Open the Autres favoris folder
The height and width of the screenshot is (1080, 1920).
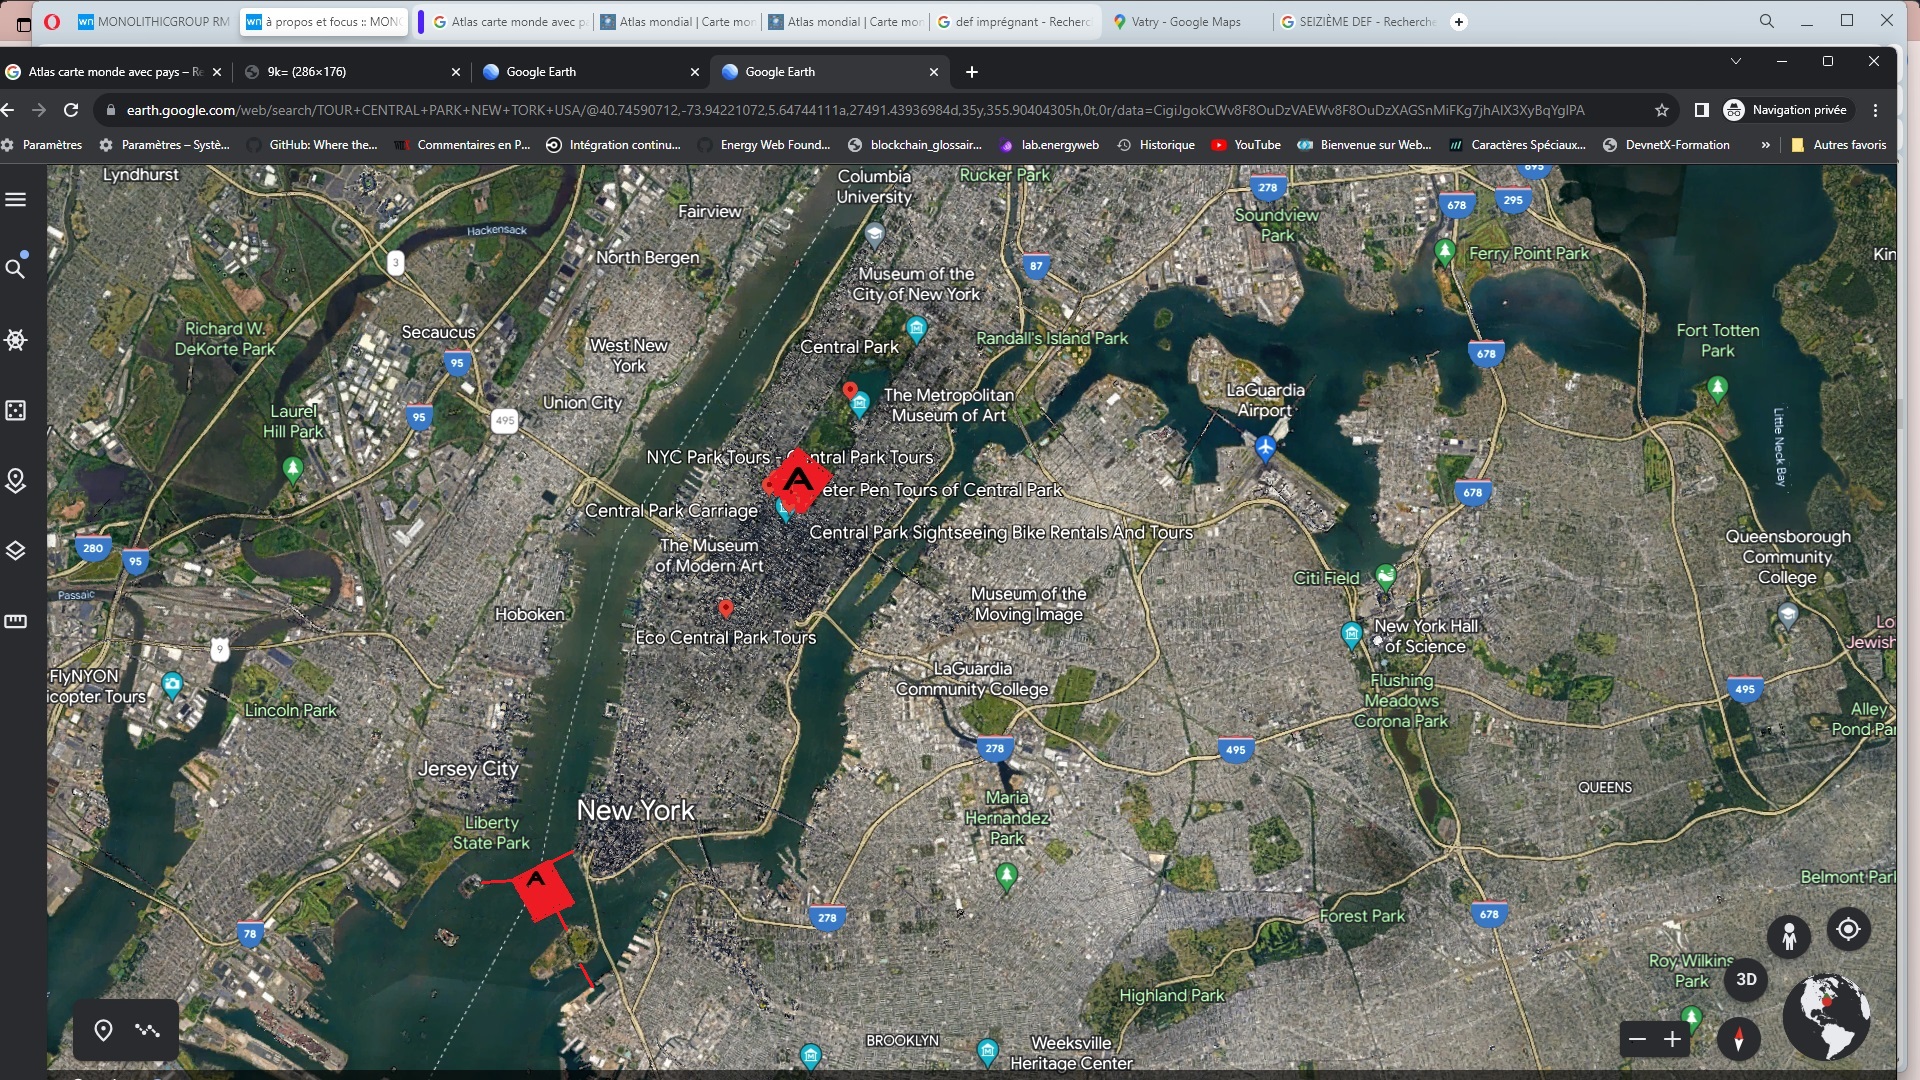1839,145
